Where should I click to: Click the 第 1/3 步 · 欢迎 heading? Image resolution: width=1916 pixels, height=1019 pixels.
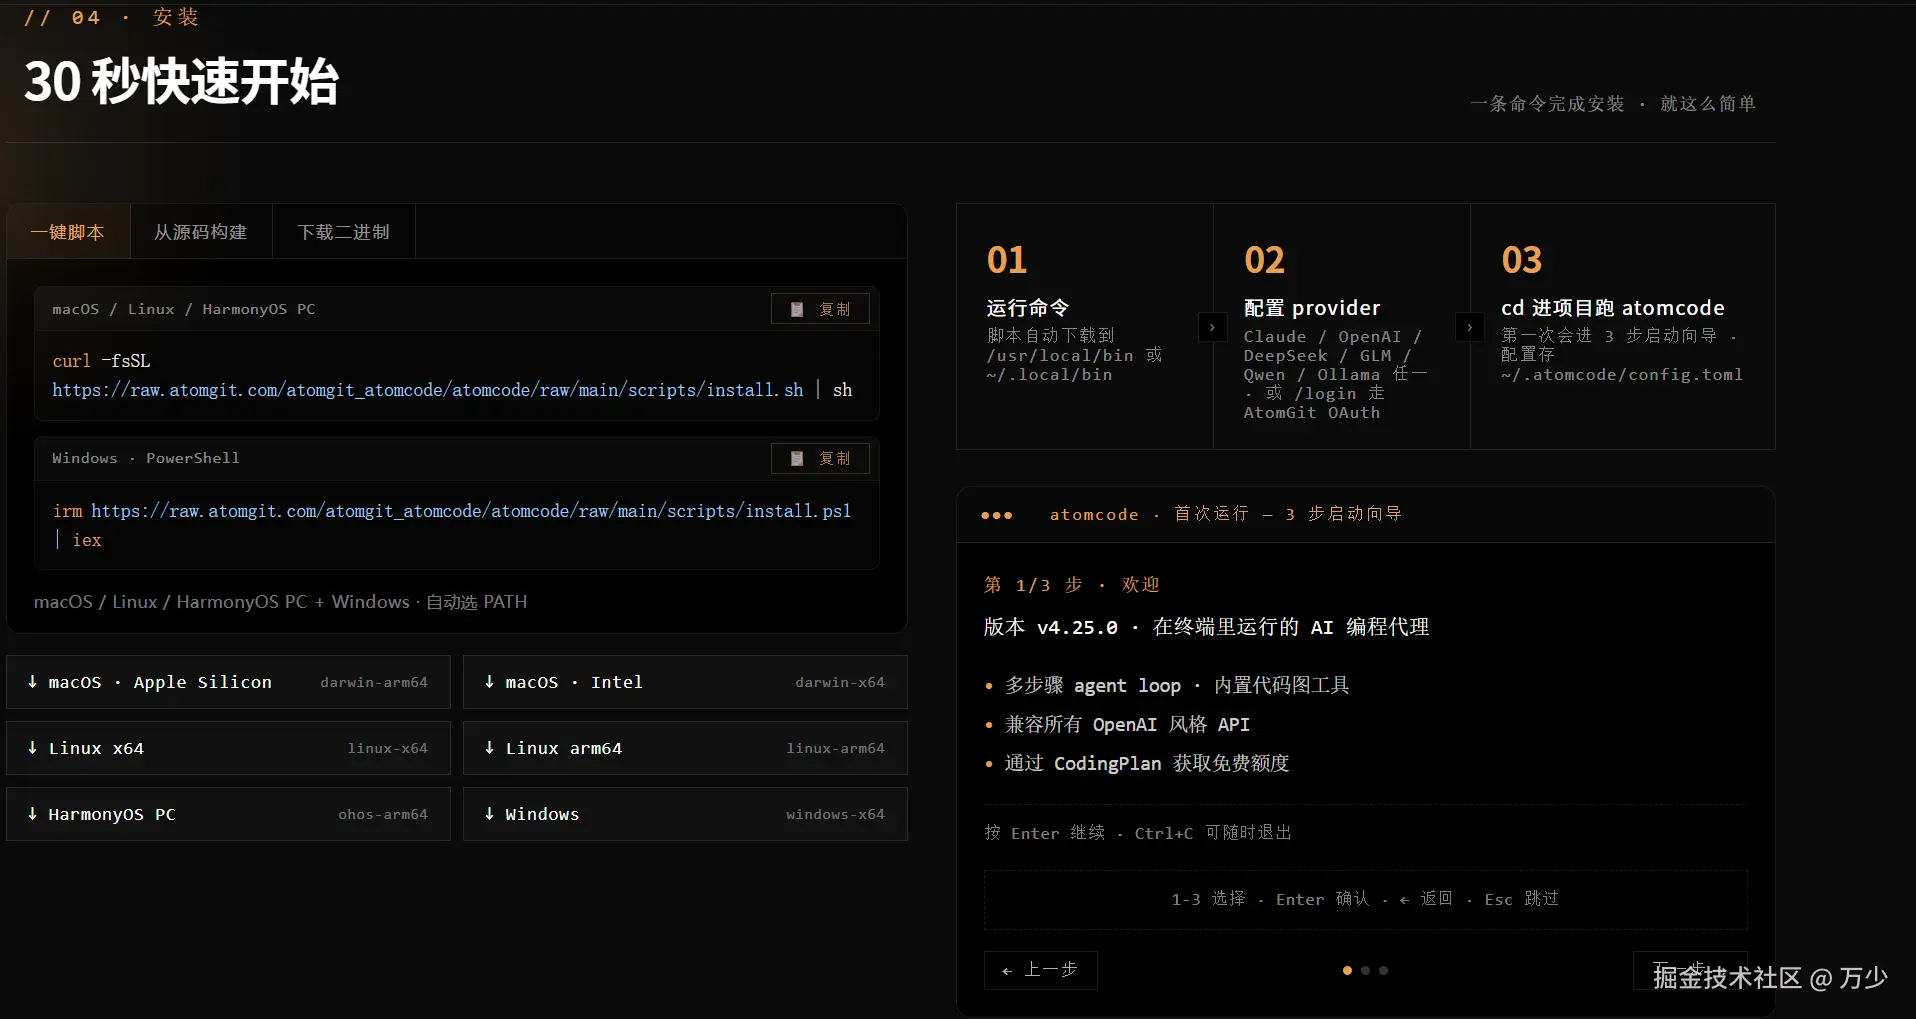click(x=1071, y=585)
